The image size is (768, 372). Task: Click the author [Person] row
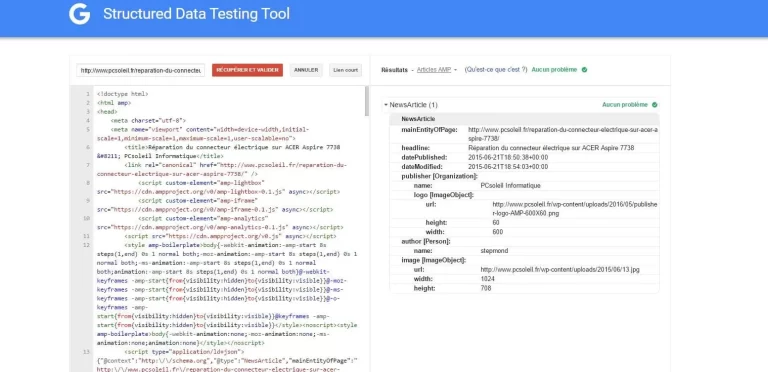pyautogui.click(x=524, y=241)
